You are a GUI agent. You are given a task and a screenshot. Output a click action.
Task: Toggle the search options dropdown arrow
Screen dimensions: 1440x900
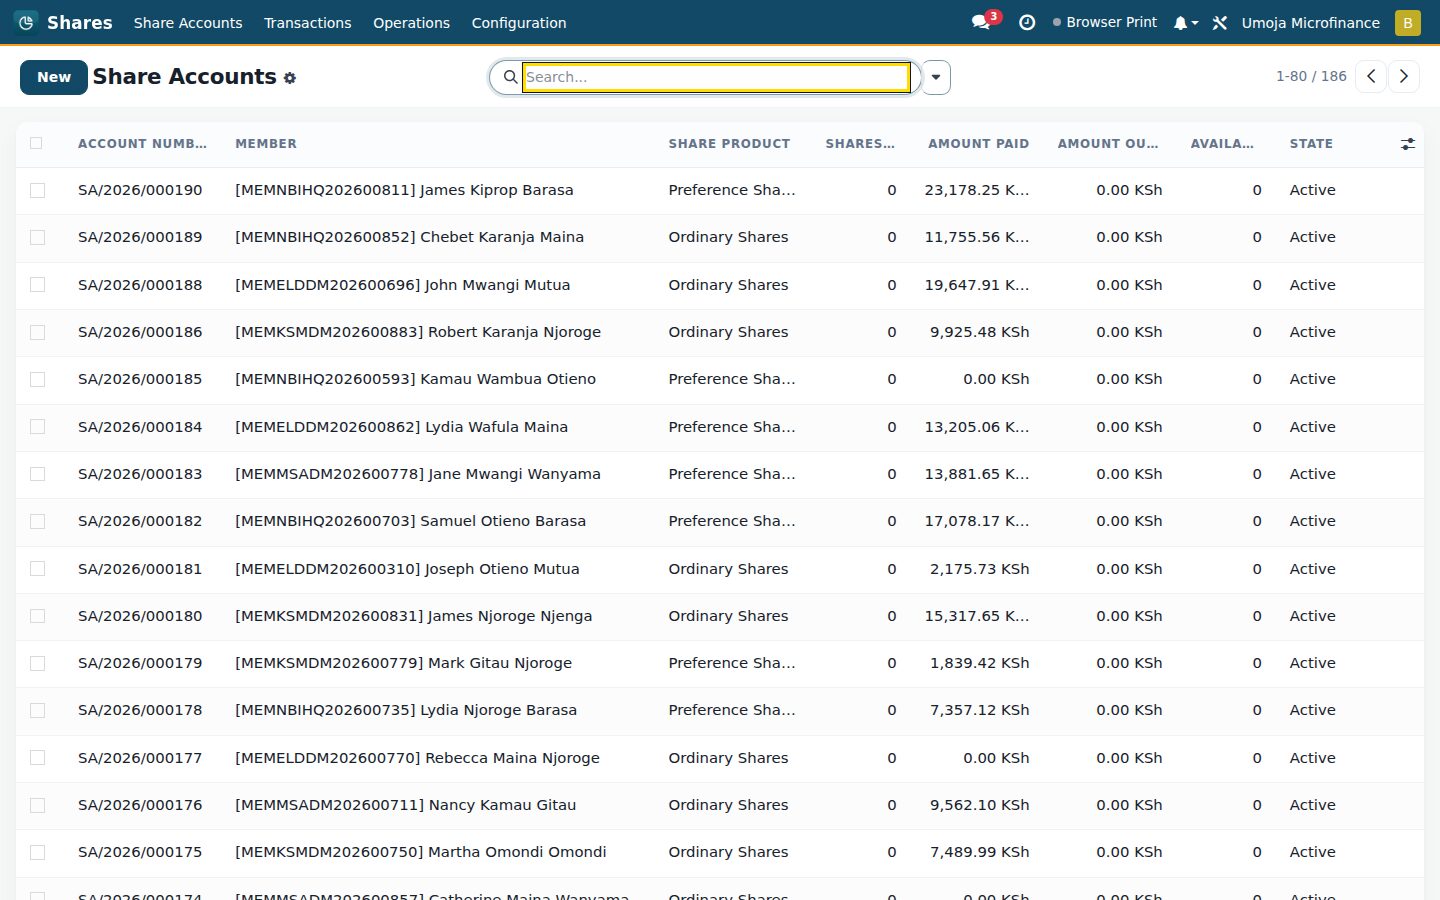coord(936,77)
